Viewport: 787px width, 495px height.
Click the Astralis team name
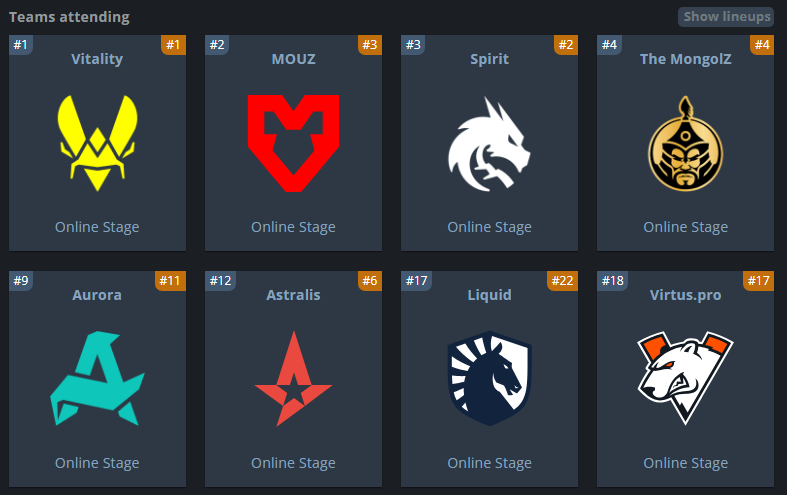pyautogui.click(x=294, y=295)
